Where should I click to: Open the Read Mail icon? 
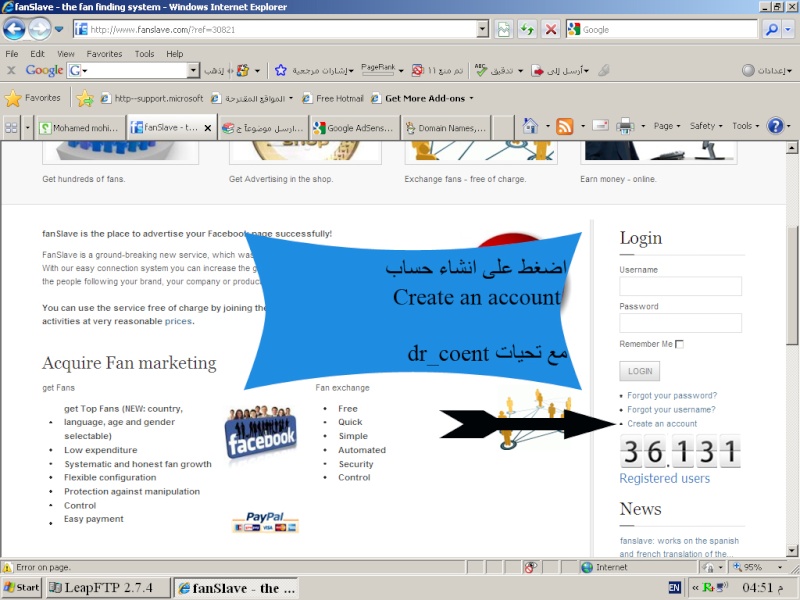pyautogui.click(x=601, y=126)
